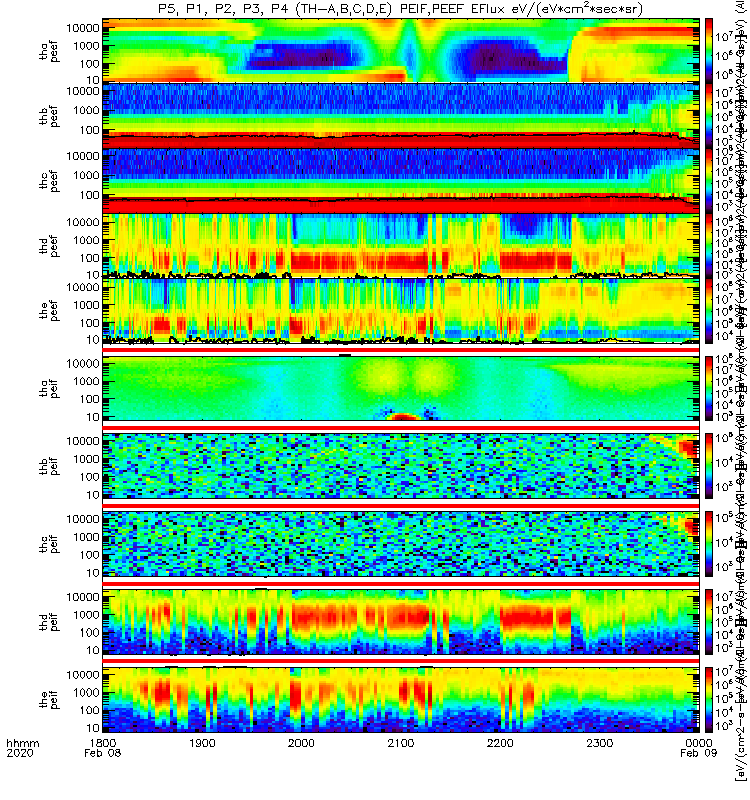Click inside the thd peef spectrogram panel
Image resolution: width=750 pixels, height=800 pixels.
coord(401,245)
